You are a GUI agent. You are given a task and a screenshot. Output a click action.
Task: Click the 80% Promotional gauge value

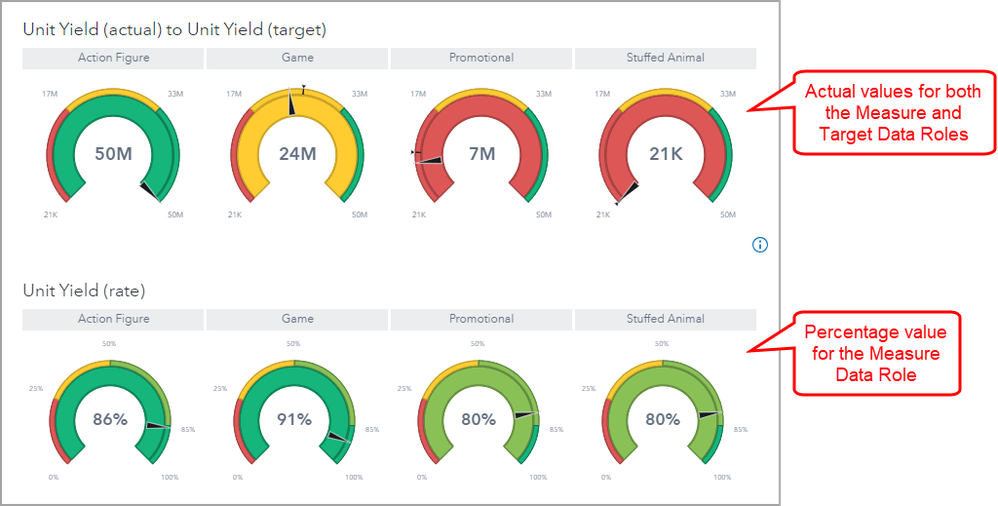[x=479, y=419]
